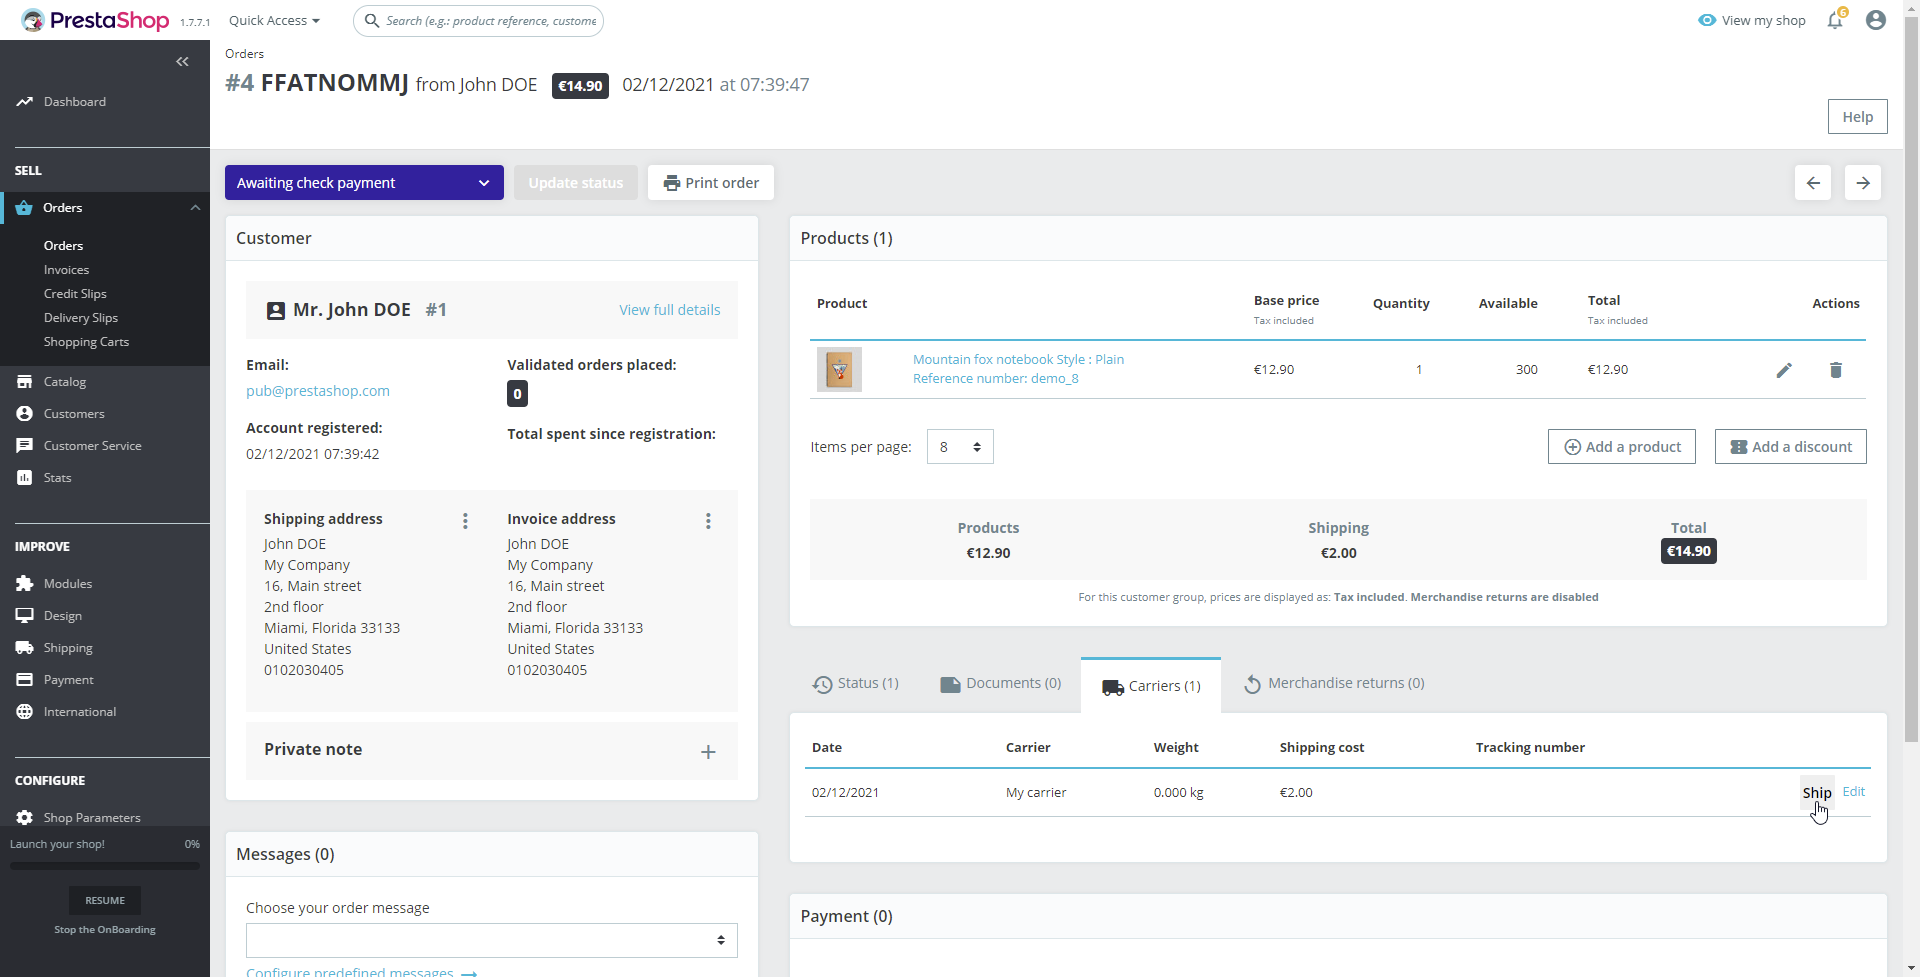Click the Print order button
The width and height of the screenshot is (1920, 977).
point(711,183)
